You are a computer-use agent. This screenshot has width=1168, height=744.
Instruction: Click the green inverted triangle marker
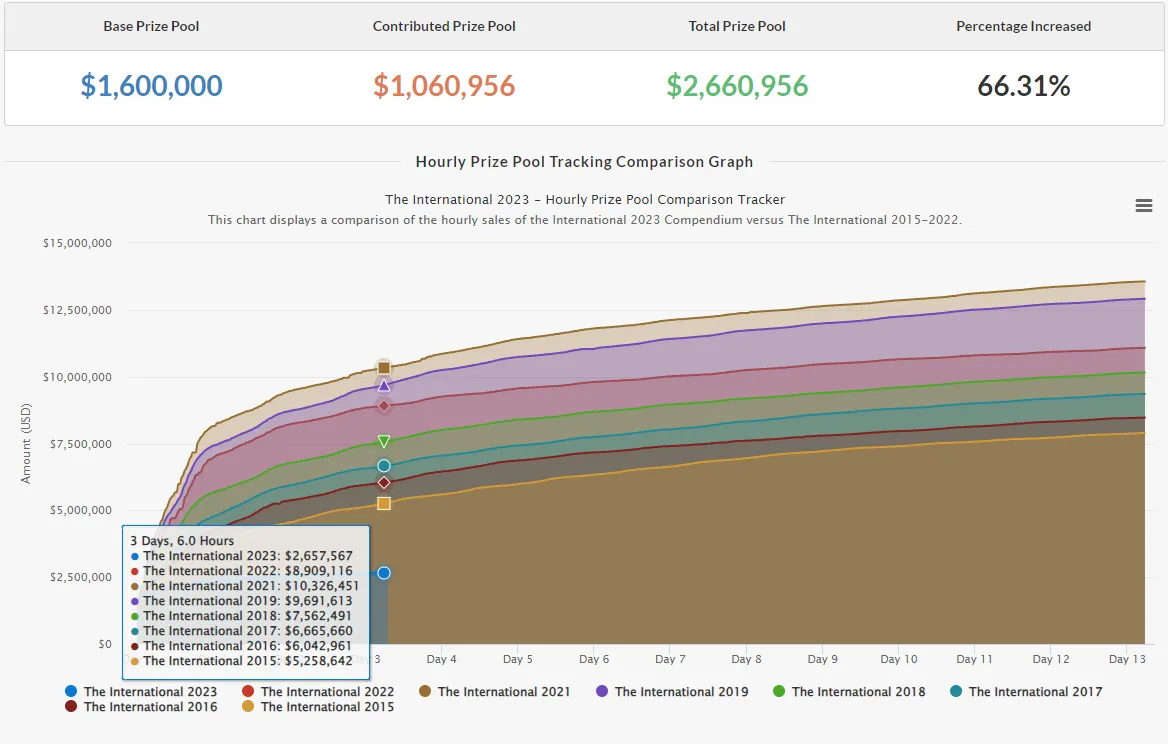pos(384,442)
